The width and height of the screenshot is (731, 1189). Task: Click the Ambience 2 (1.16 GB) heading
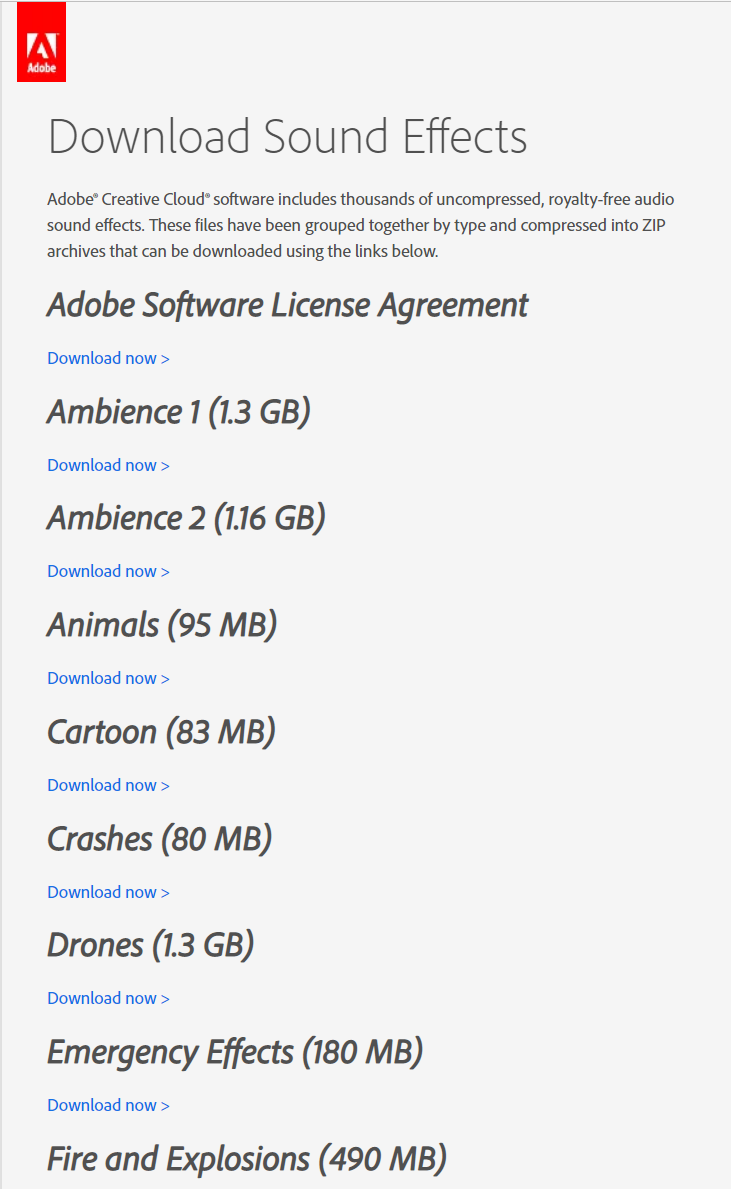click(186, 518)
